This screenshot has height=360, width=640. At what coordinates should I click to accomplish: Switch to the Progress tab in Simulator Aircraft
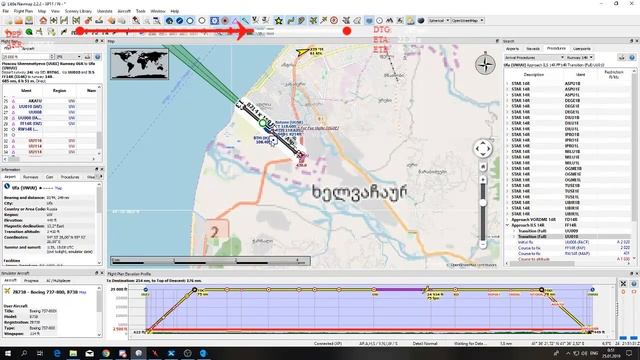click(x=31, y=281)
